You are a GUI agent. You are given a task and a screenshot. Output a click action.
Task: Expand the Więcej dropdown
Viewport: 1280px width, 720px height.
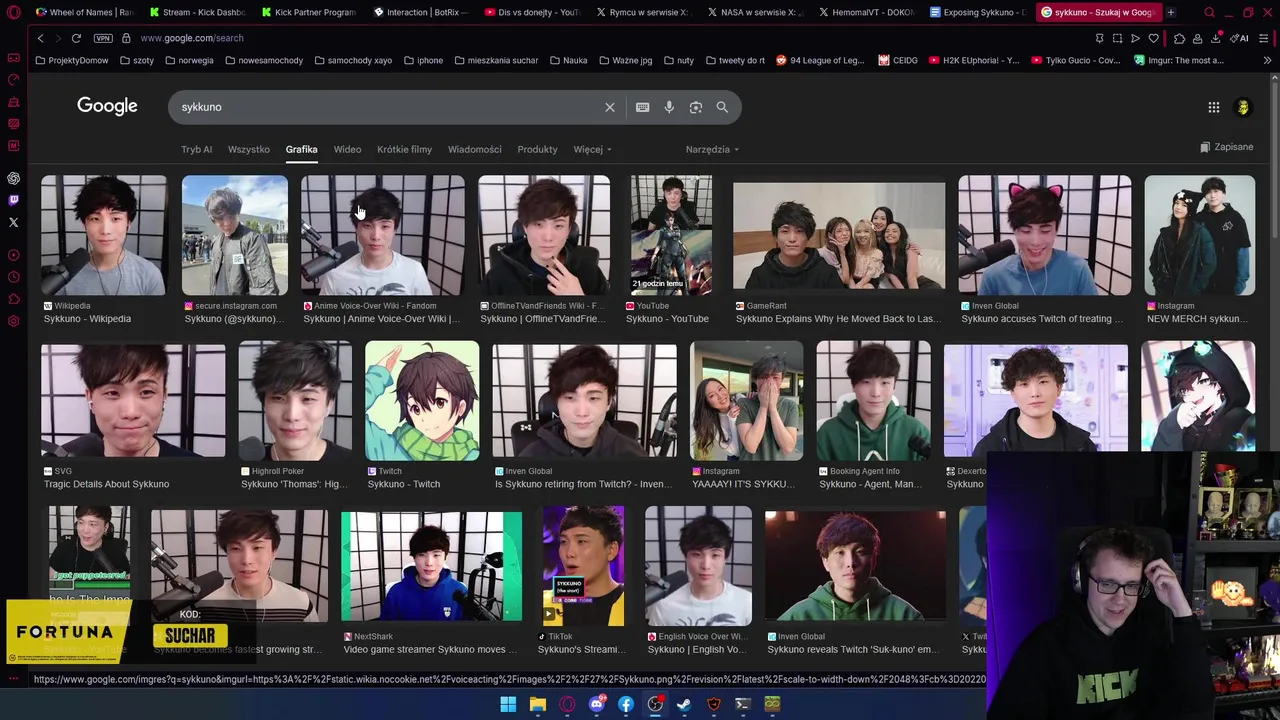point(592,149)
